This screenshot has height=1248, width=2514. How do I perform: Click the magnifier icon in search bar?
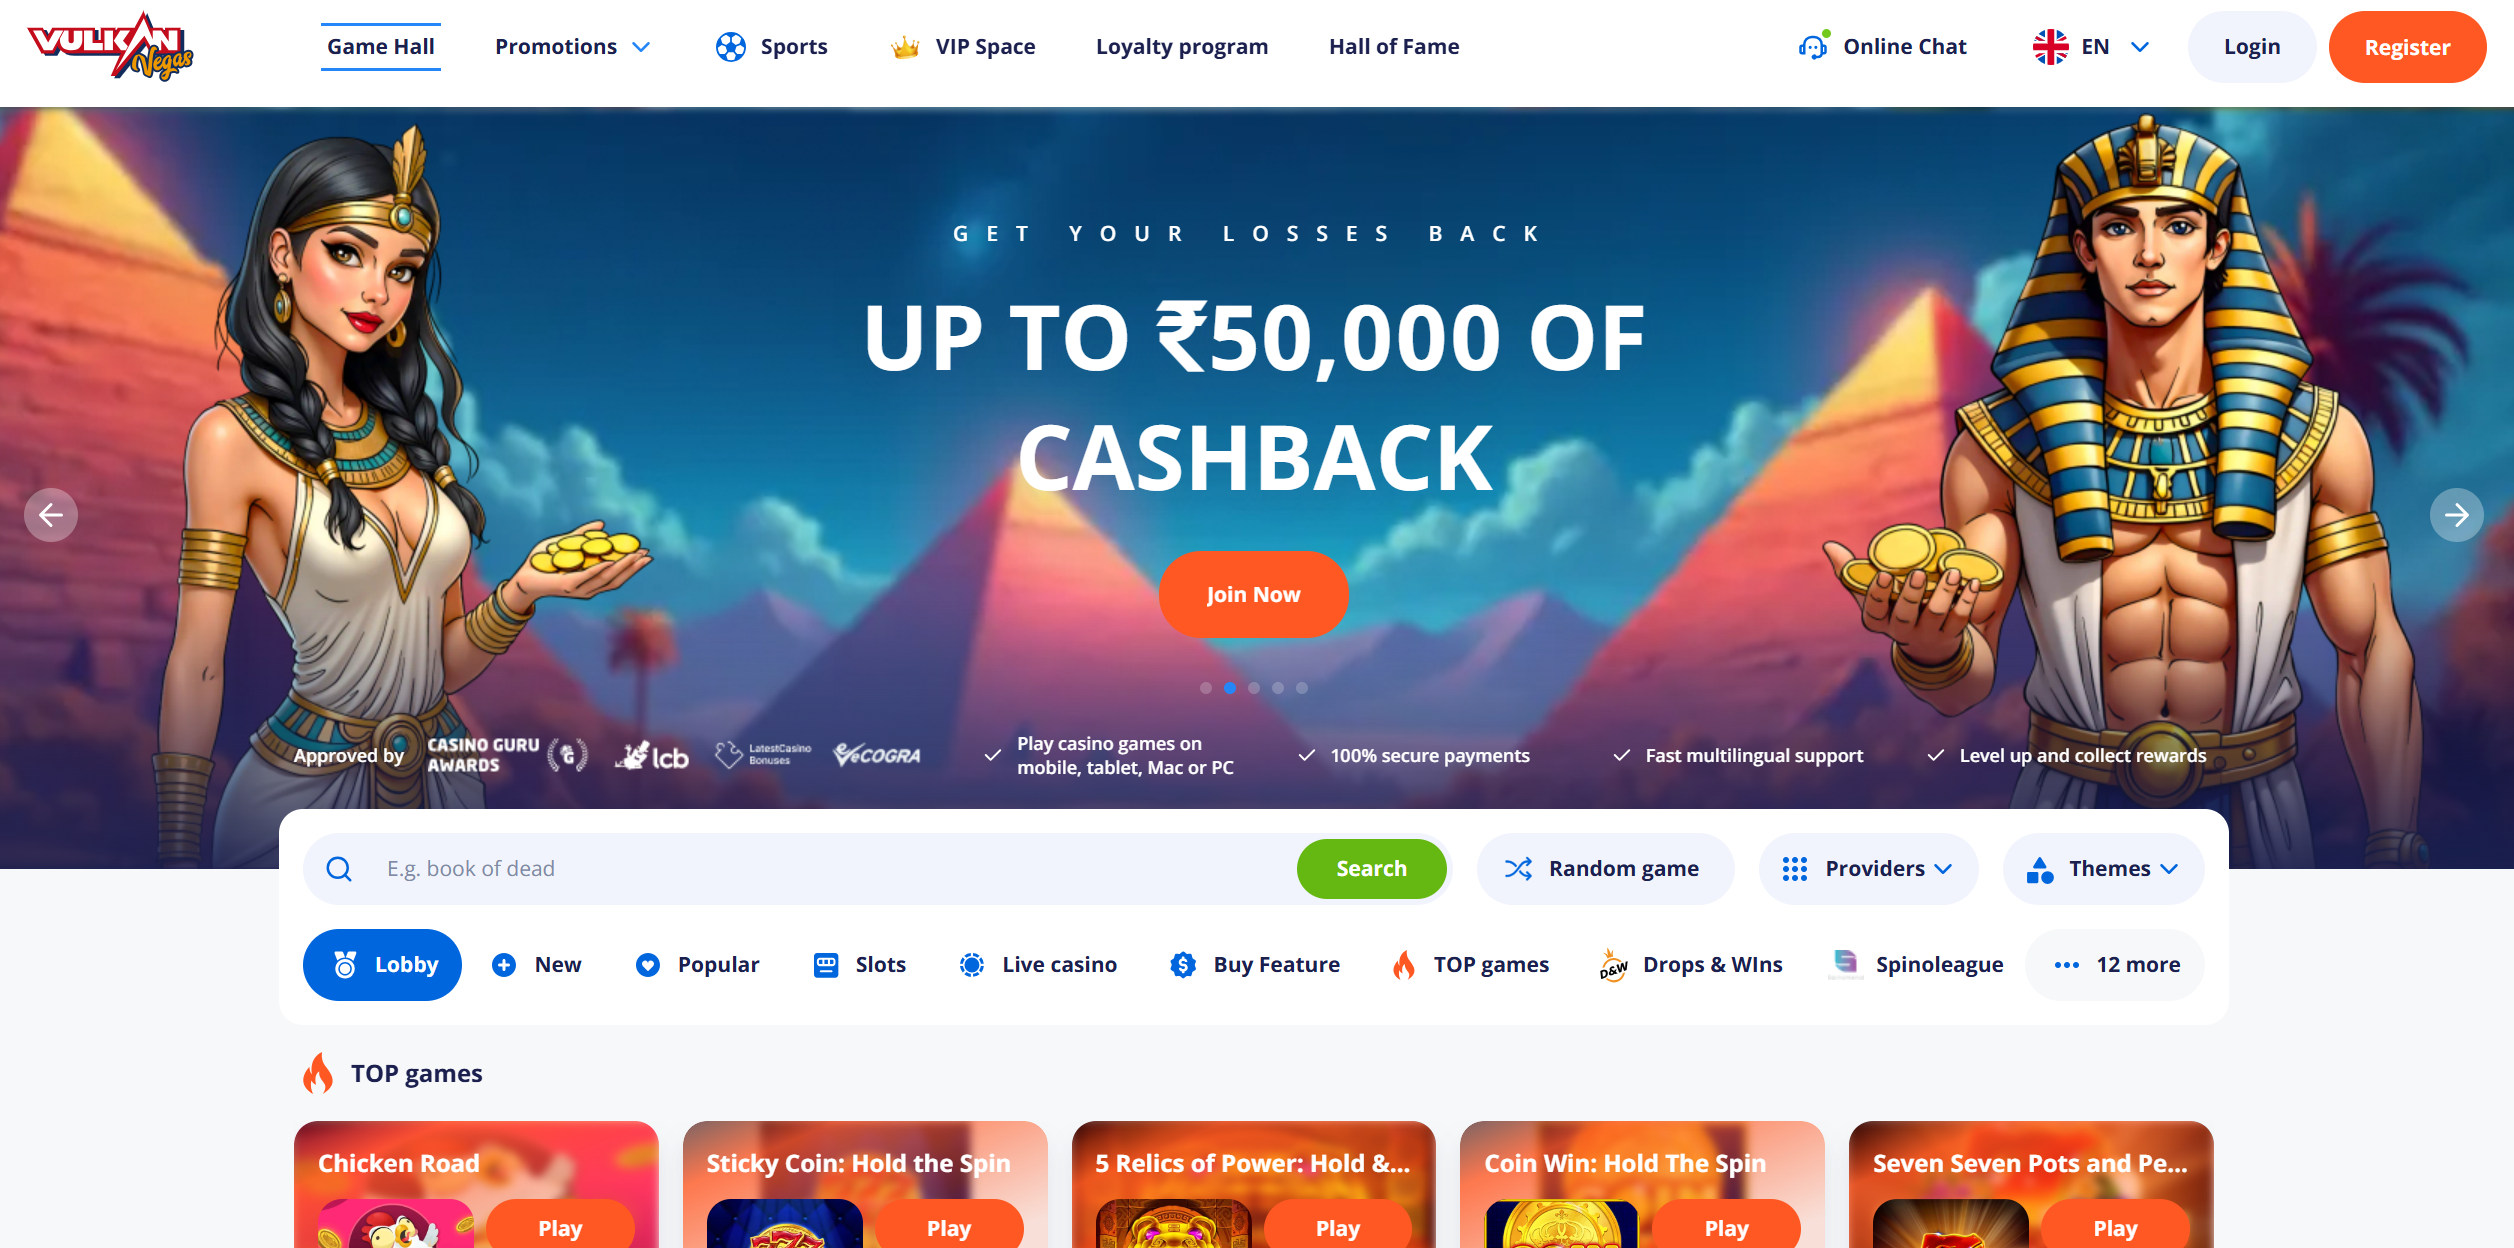339,869
